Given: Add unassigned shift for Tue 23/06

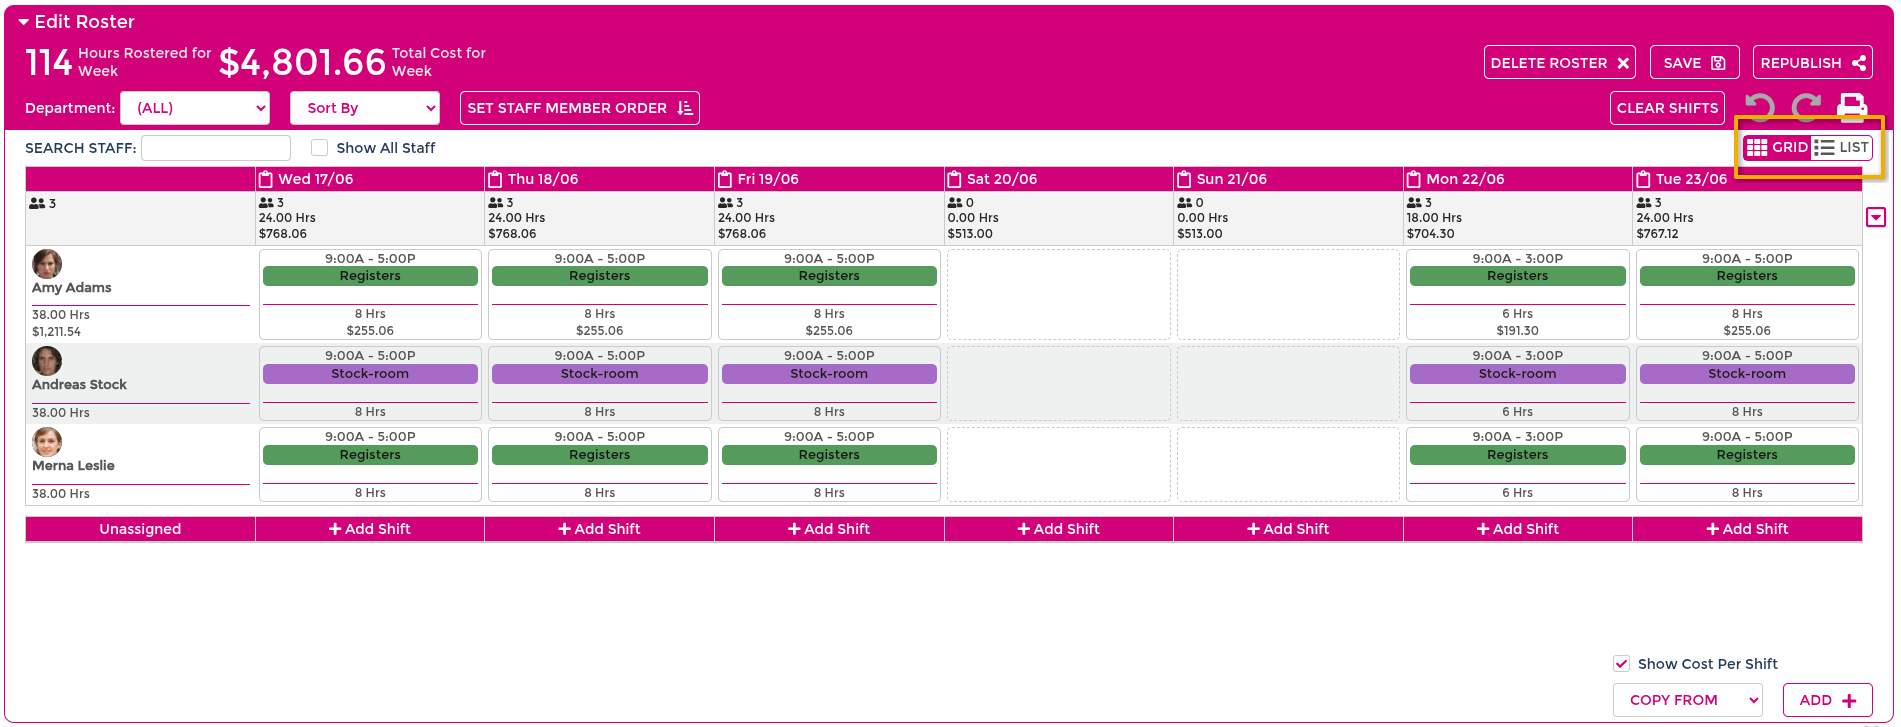Looking at the screenshot, I should point(1747,529).
